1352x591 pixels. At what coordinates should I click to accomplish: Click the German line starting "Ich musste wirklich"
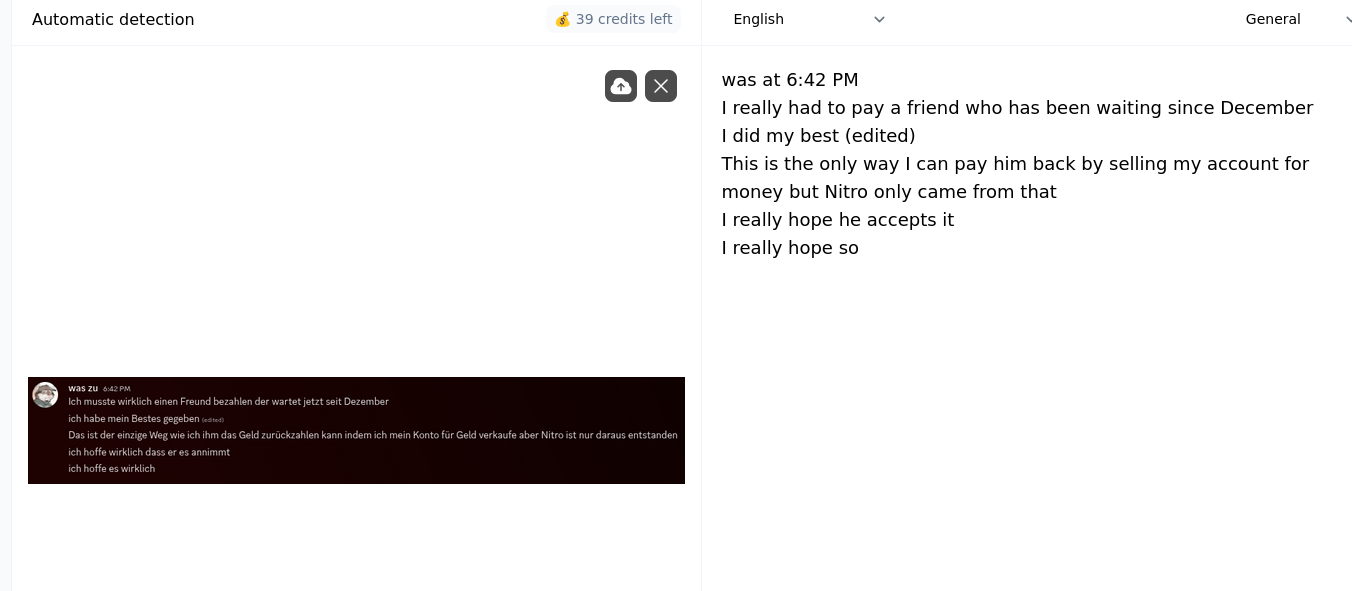pyautogui.click(x=228, y=401)
